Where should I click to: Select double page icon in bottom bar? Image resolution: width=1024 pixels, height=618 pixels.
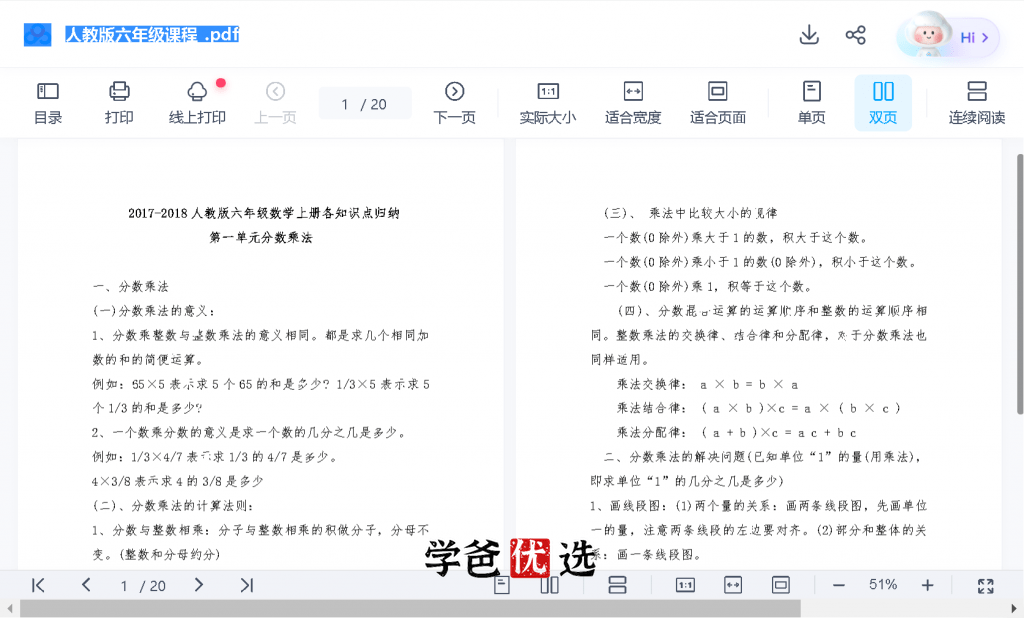(550, 585)
